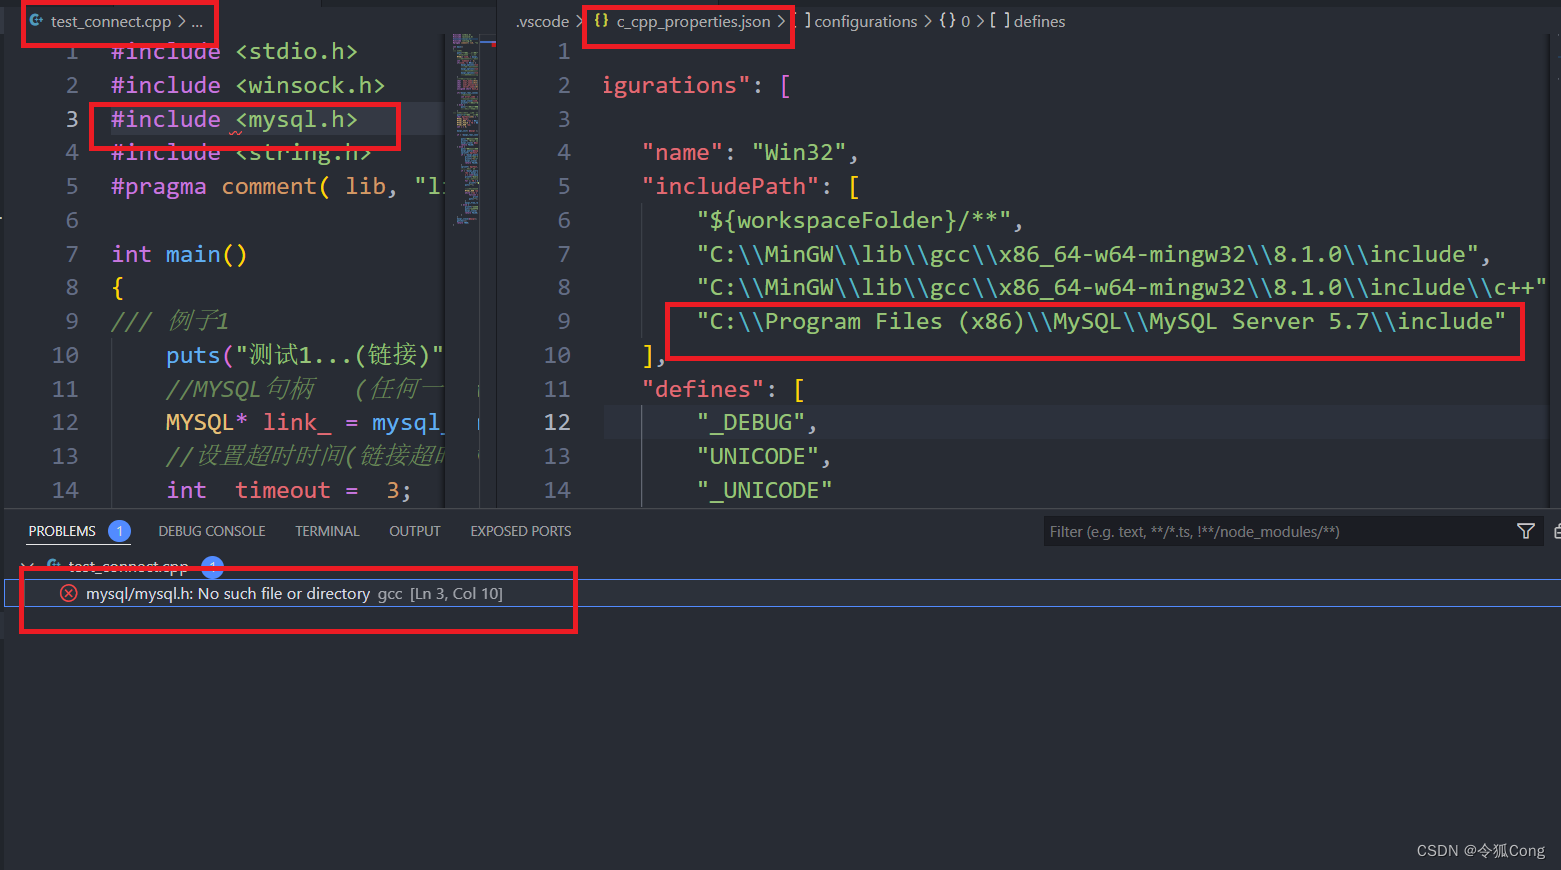Screen dimensions: 1561x870
Task: Switch to the TERMINAL tab
Action: pyautogui.click(x=327, y=530)
